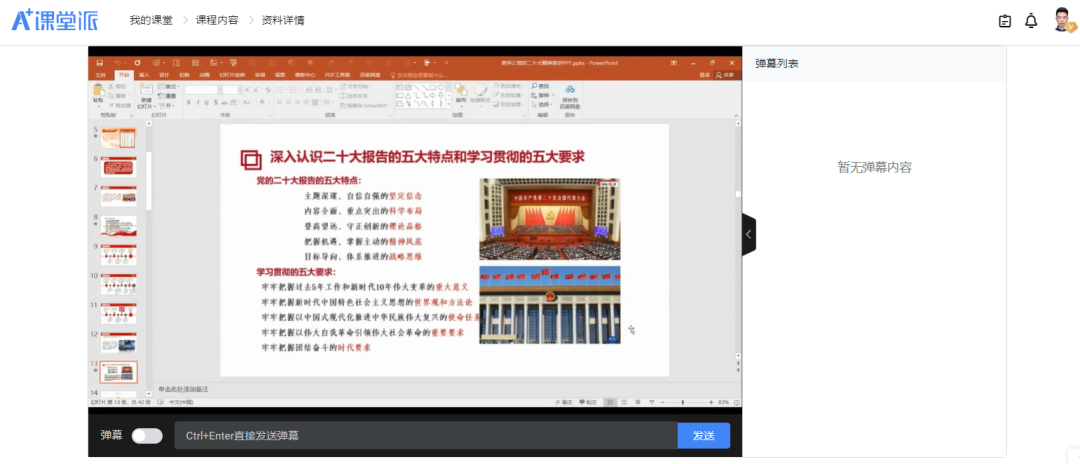
Task: Toggle the 弹幕 switch
Action: 147,436
